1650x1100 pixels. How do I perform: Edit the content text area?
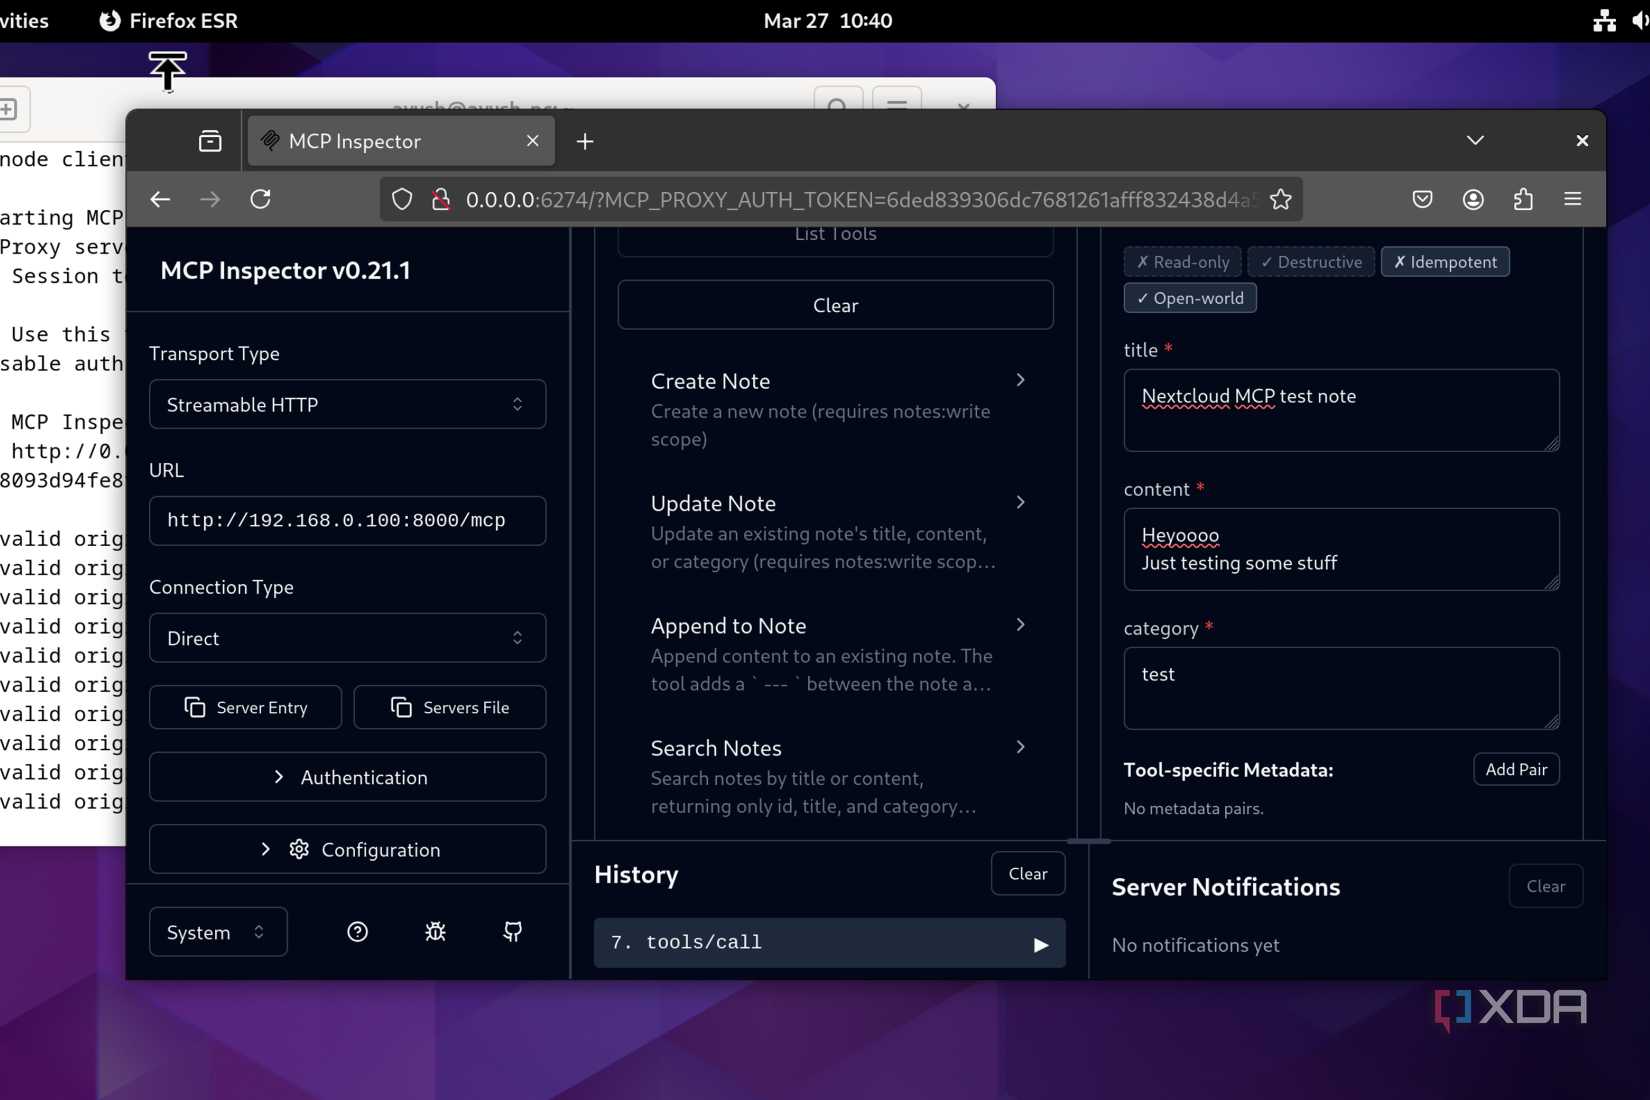(x=1341, y=549)
